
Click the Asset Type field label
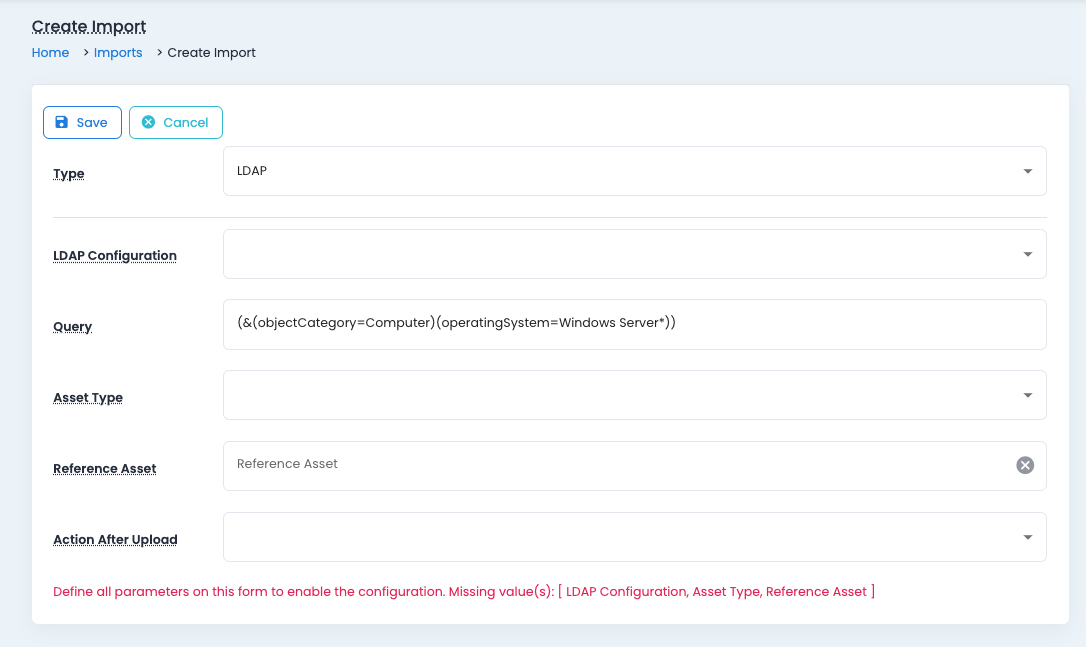88,398
